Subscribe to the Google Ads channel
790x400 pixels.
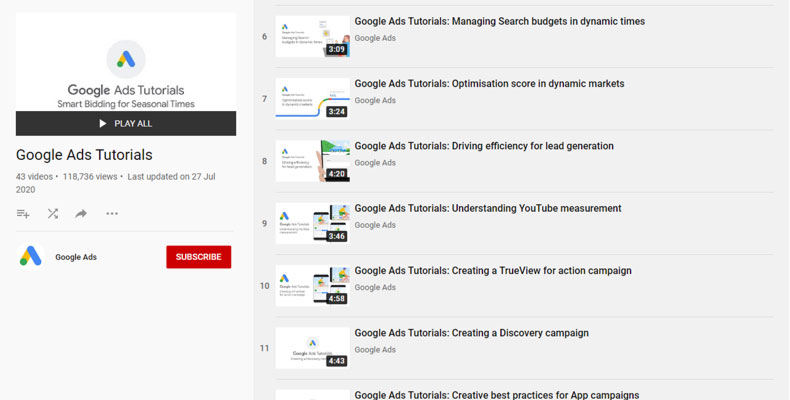[199, 257]
